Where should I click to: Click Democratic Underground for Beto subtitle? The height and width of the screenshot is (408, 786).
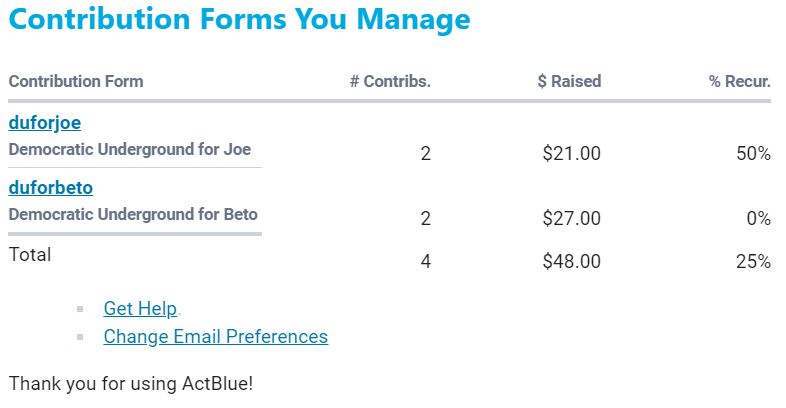(x=133, y=214)
